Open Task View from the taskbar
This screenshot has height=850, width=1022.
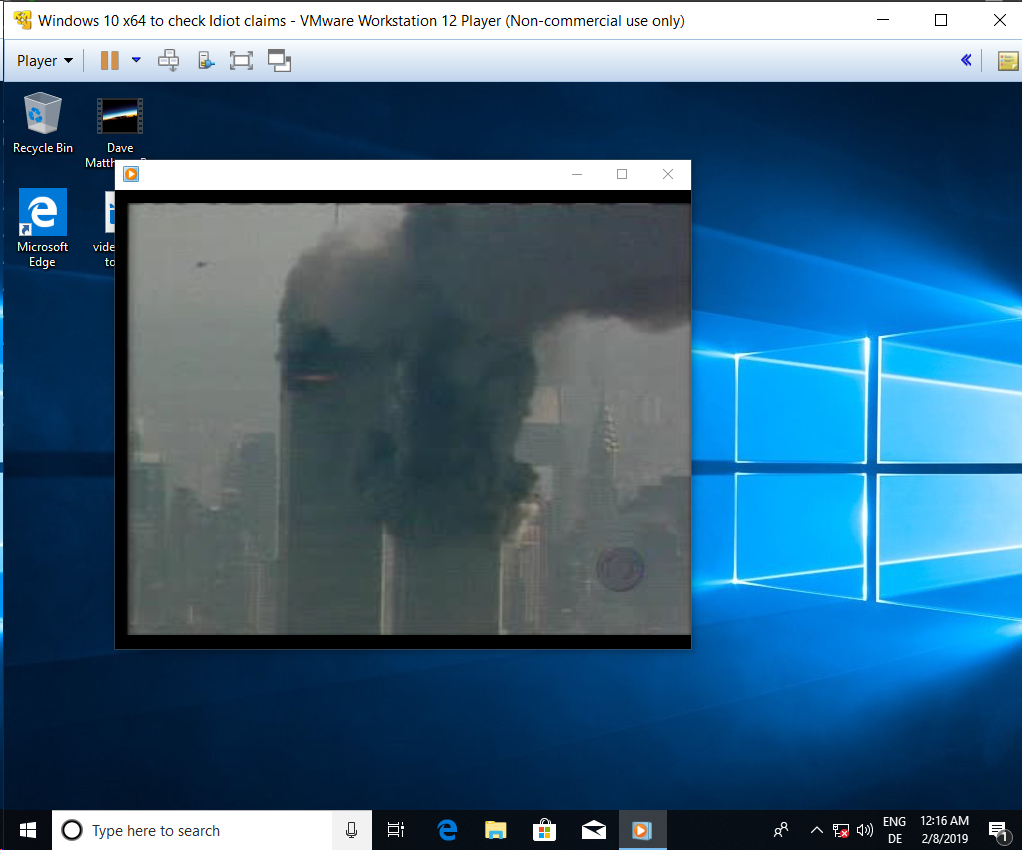tap(396, 830)
